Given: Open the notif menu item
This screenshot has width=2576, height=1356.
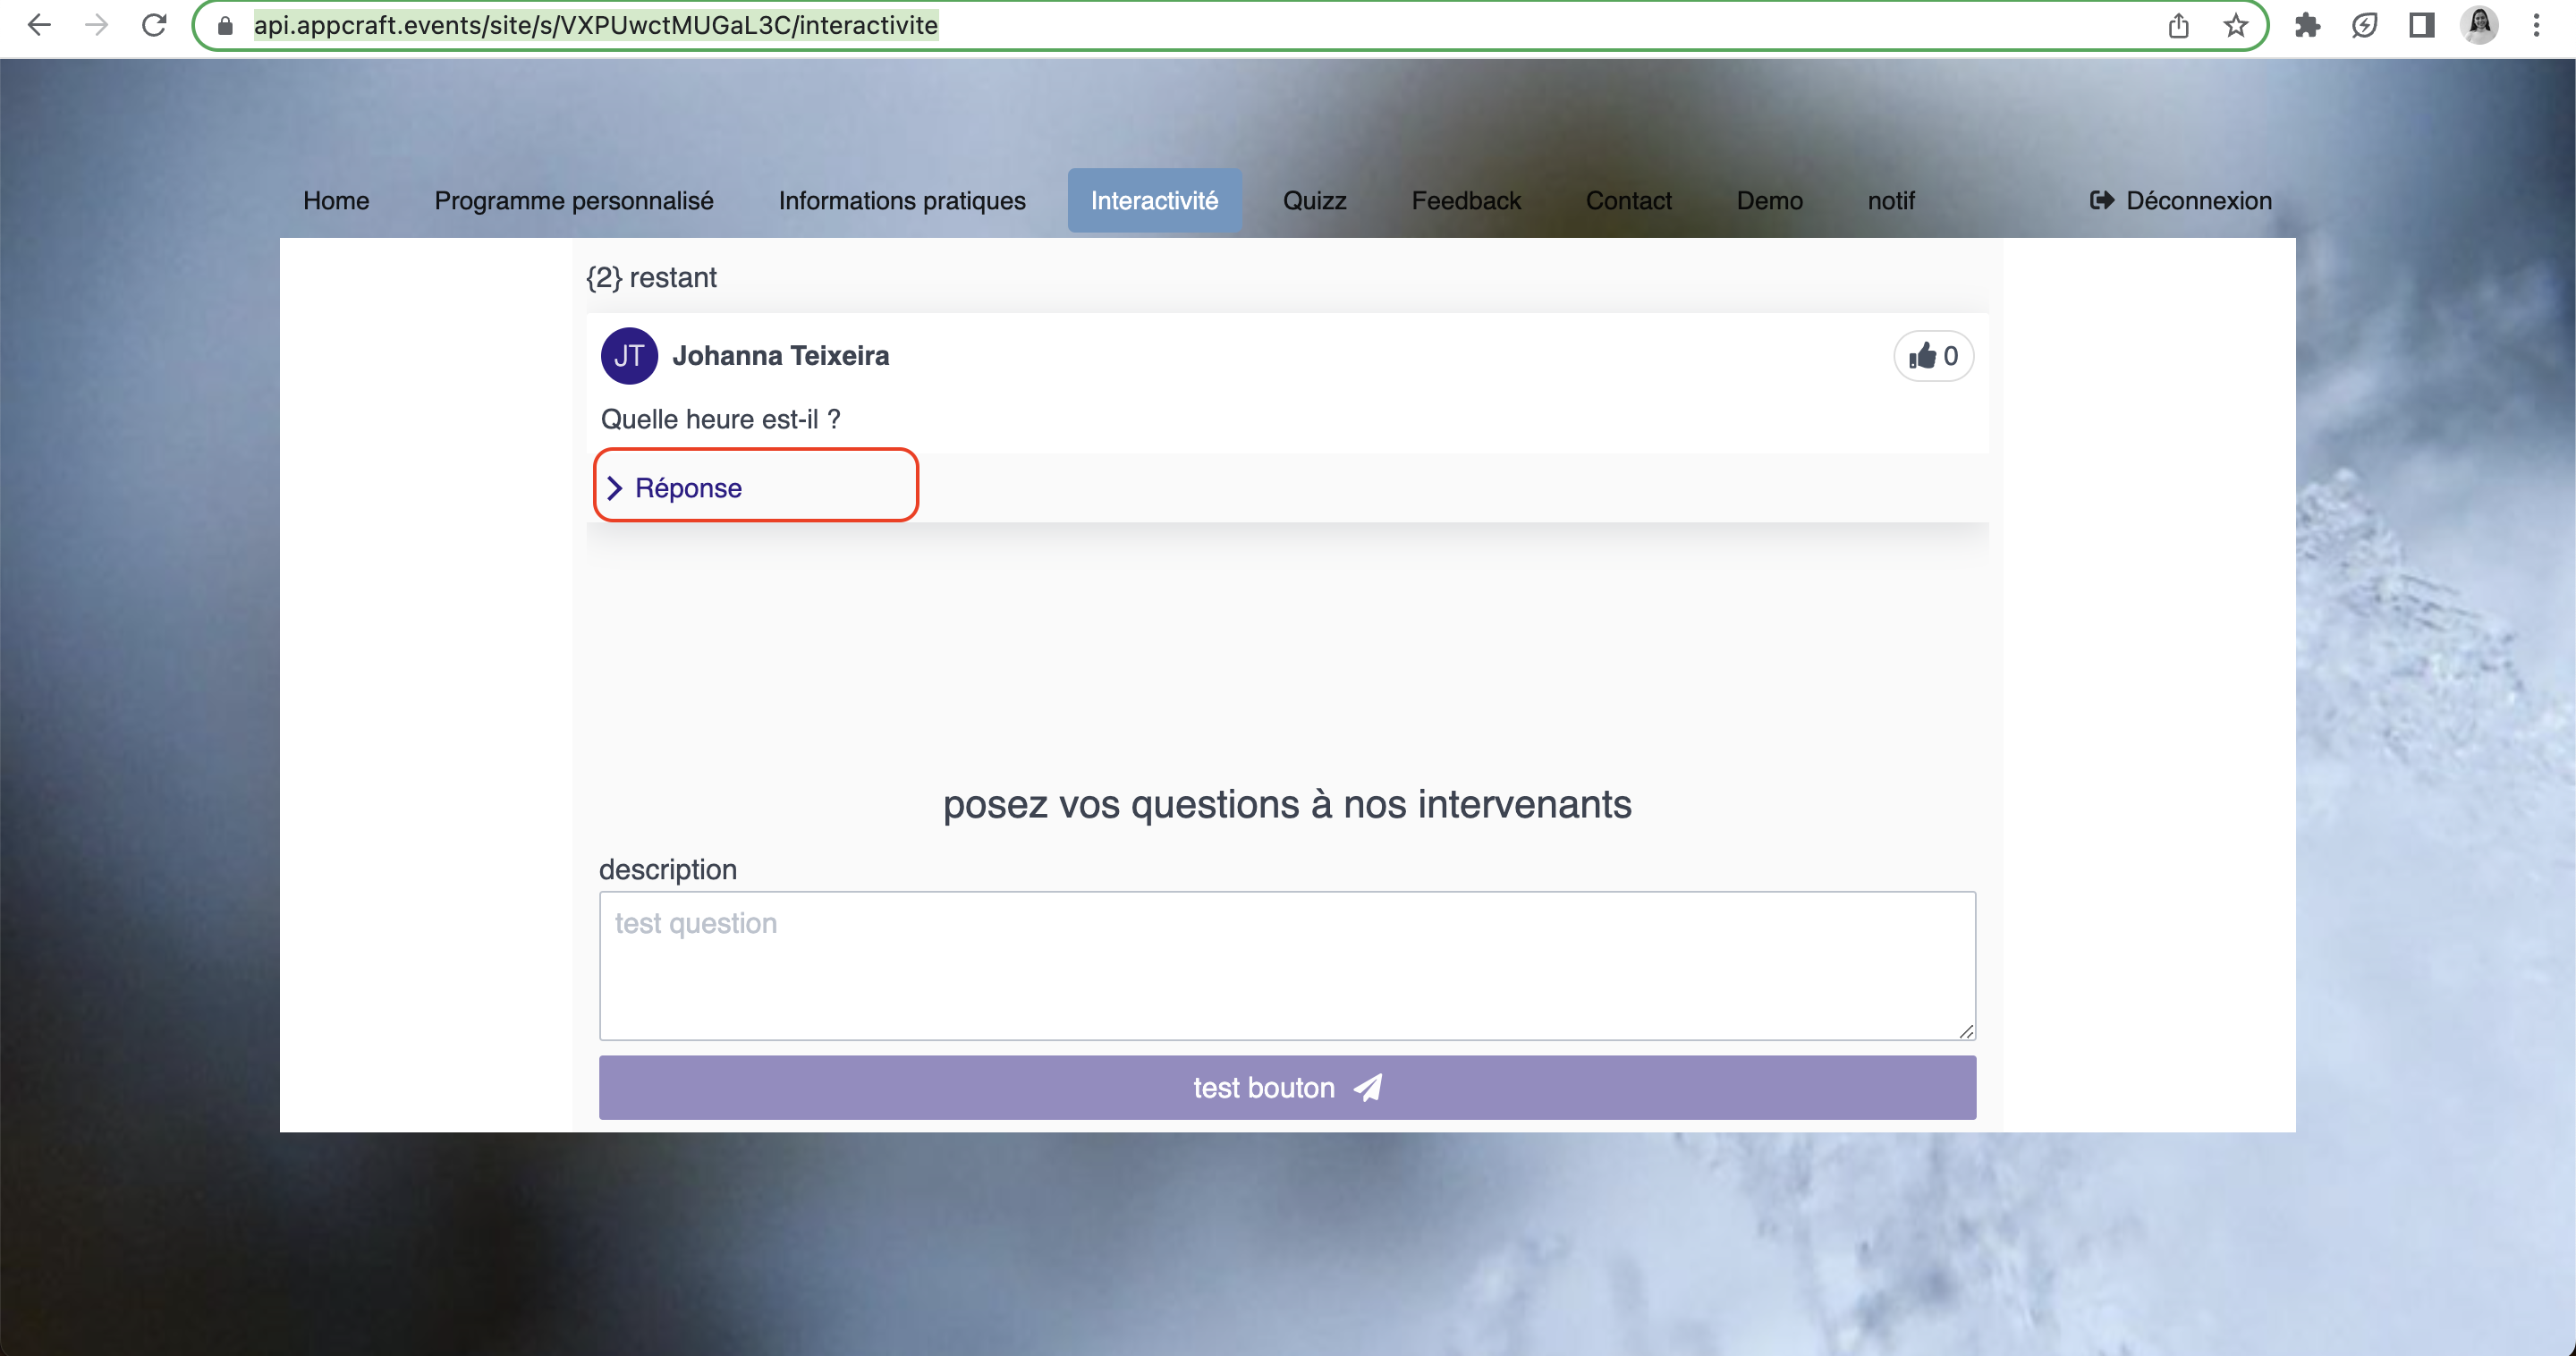Looking at the screenshot, I should (x=1890, y=200).
